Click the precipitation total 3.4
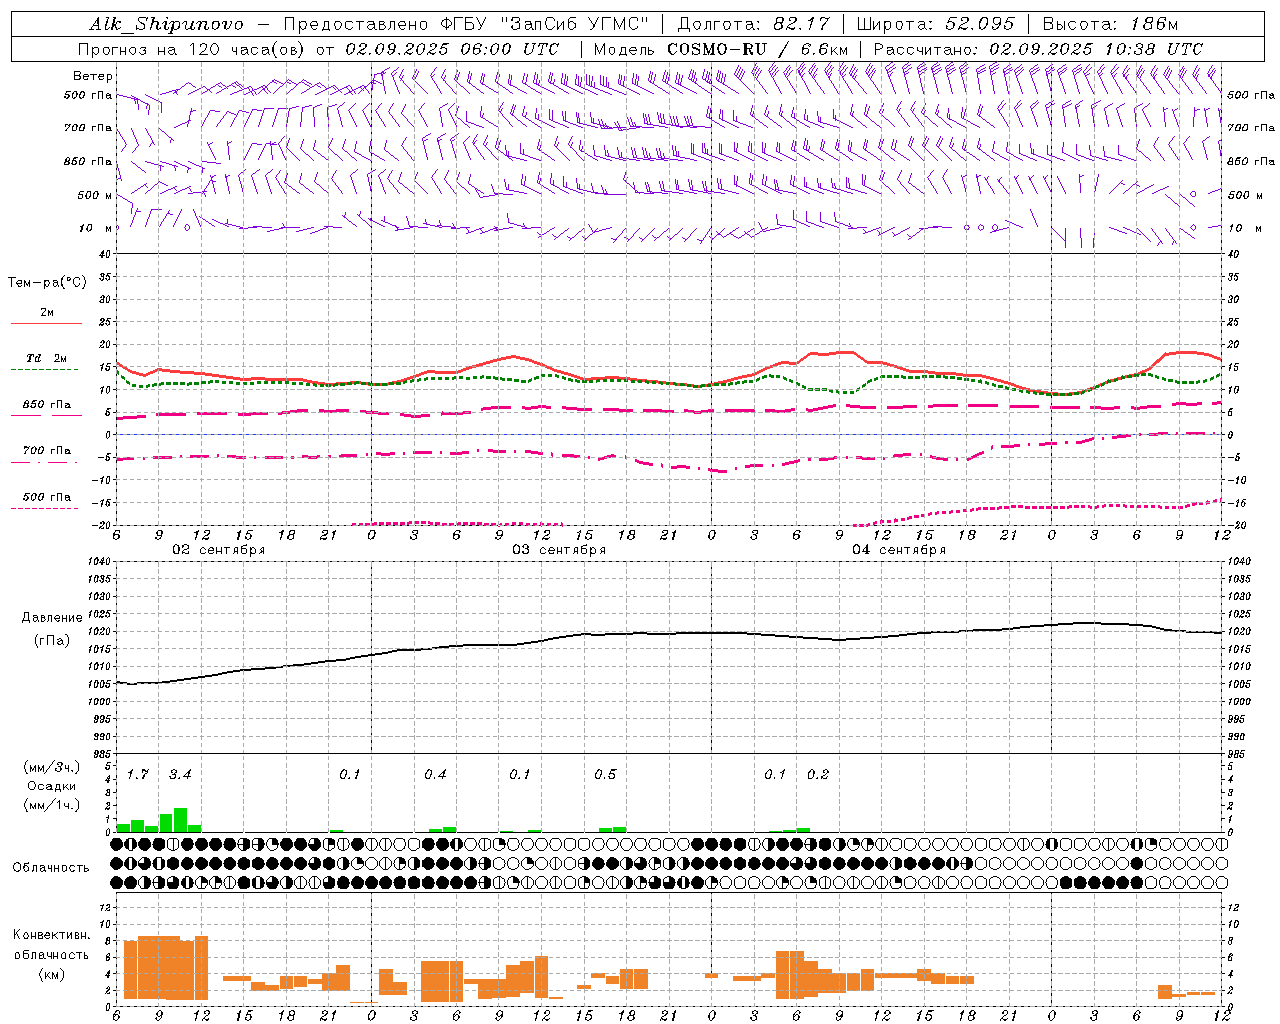Image resolution: width=1280 pixels, height=1024 pixels. pos(180,775)
